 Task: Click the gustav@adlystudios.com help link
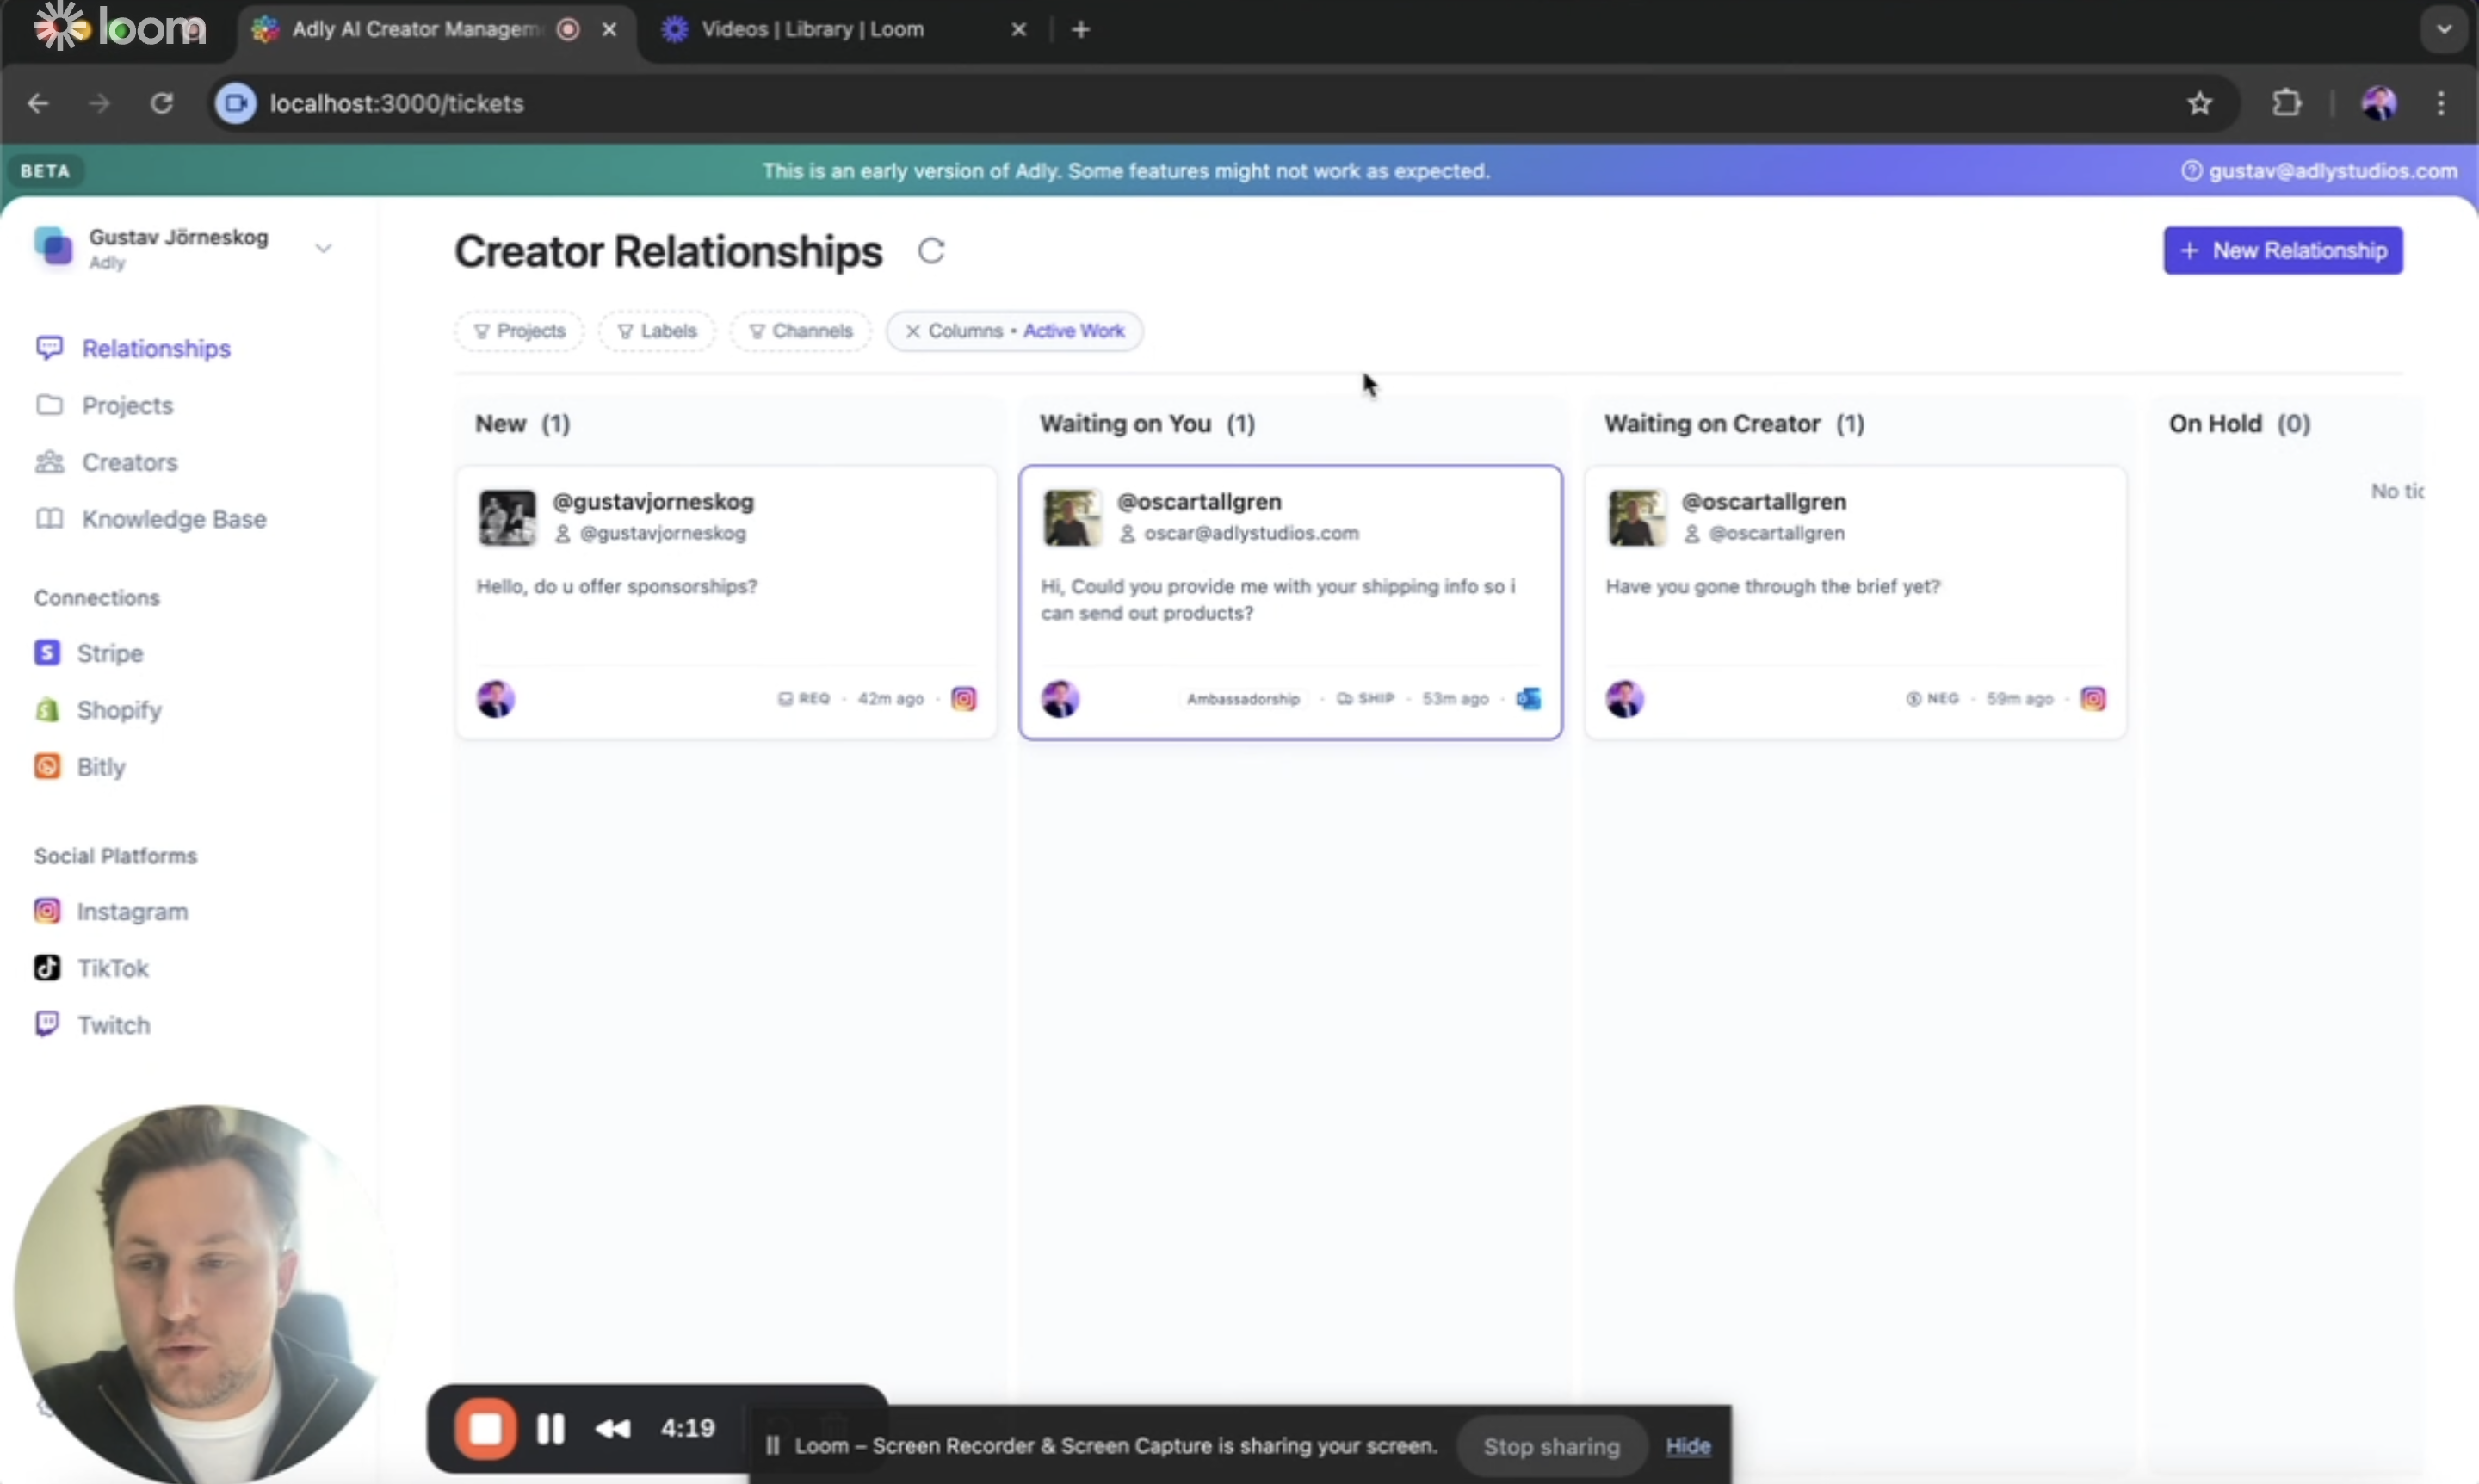[2319, 171]
